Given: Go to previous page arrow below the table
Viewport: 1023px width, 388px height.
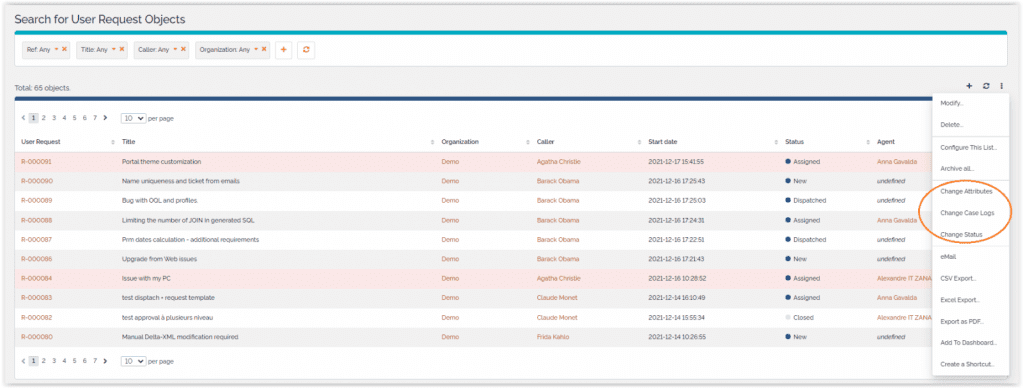Looking at the screenshot, I should click(23, 361).
